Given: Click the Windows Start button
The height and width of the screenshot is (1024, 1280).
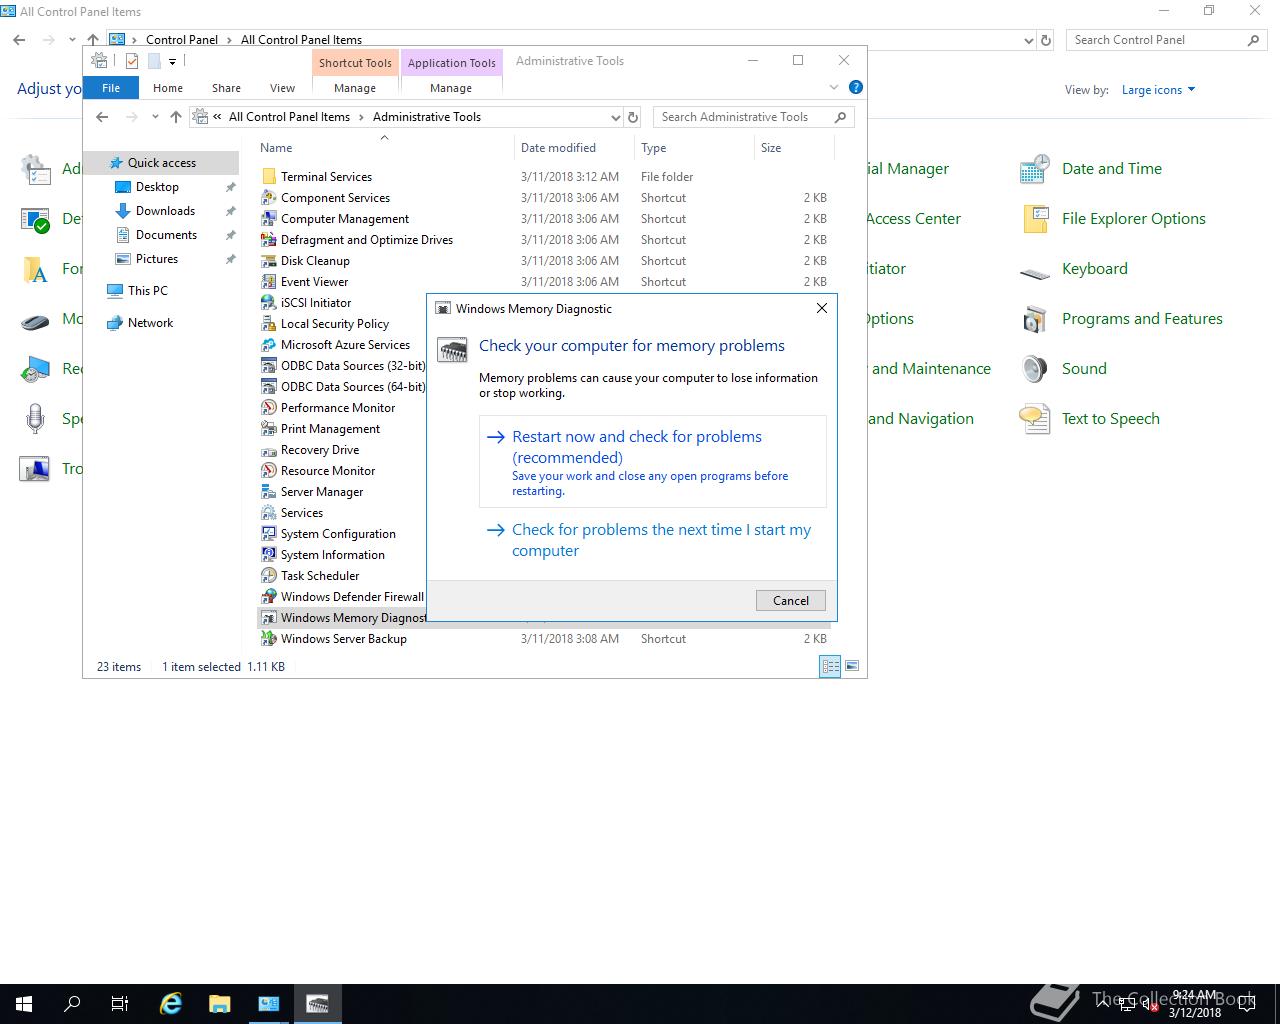Looking at the screenshot, I should [24, 1004].
